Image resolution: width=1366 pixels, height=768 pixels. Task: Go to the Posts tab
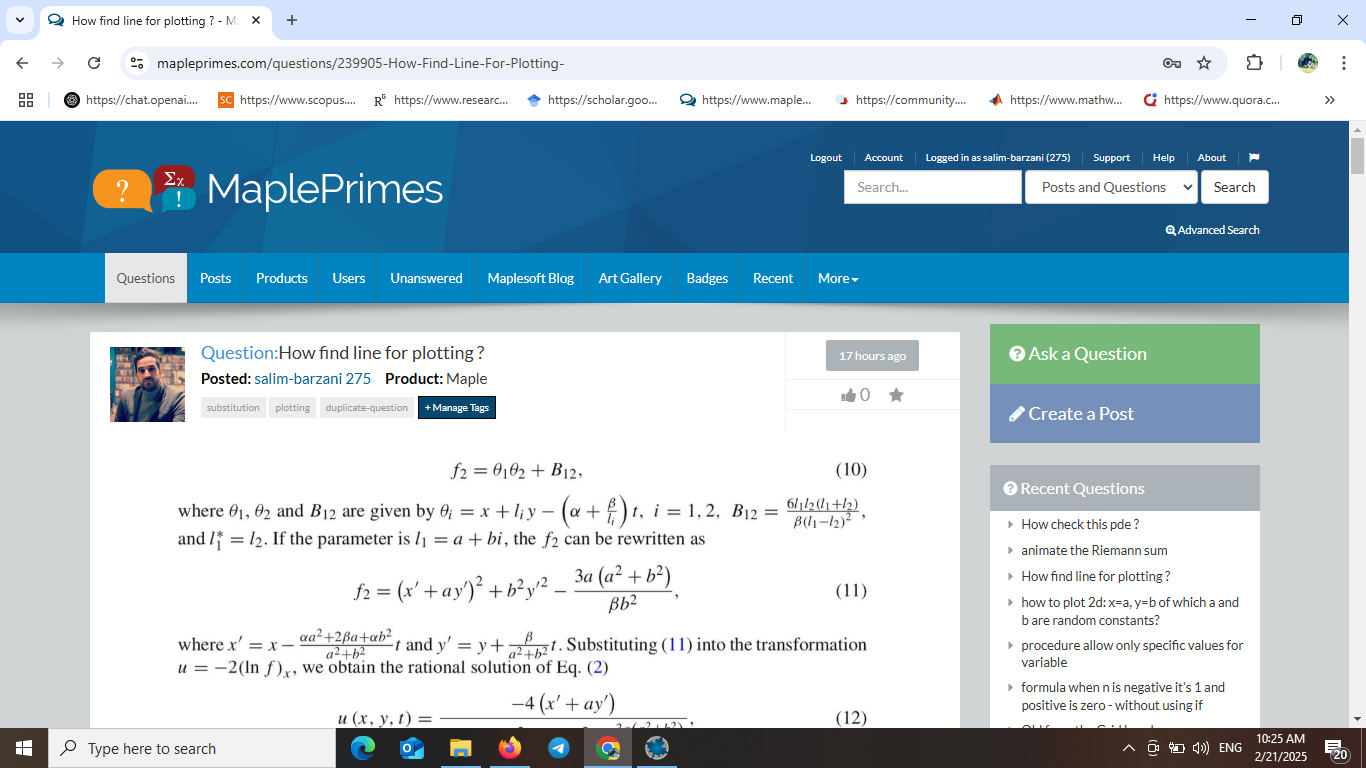tap(215, 278)
